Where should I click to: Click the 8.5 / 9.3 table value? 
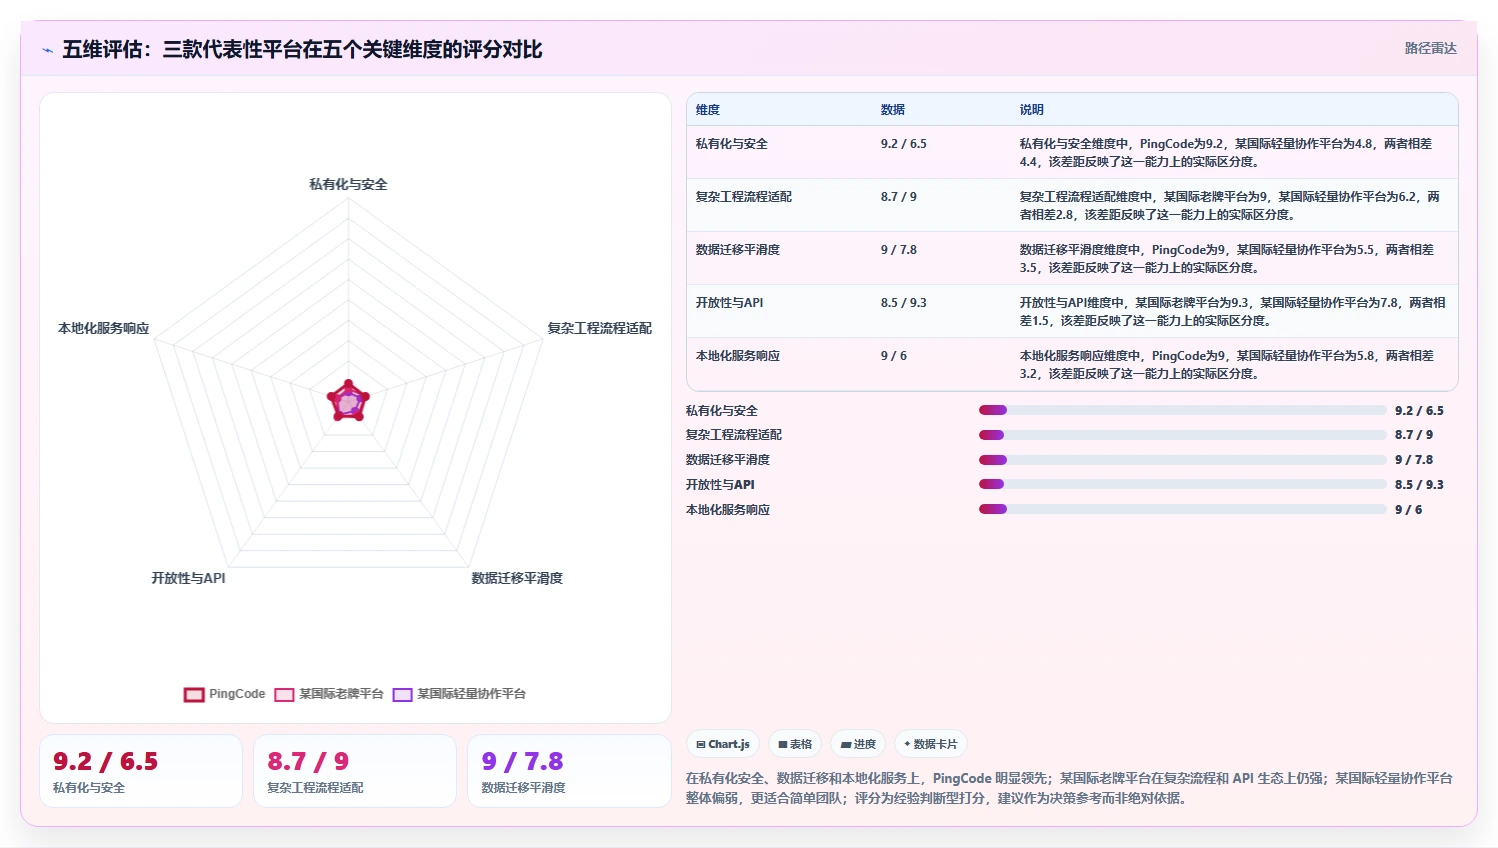[x=904, y=303]
